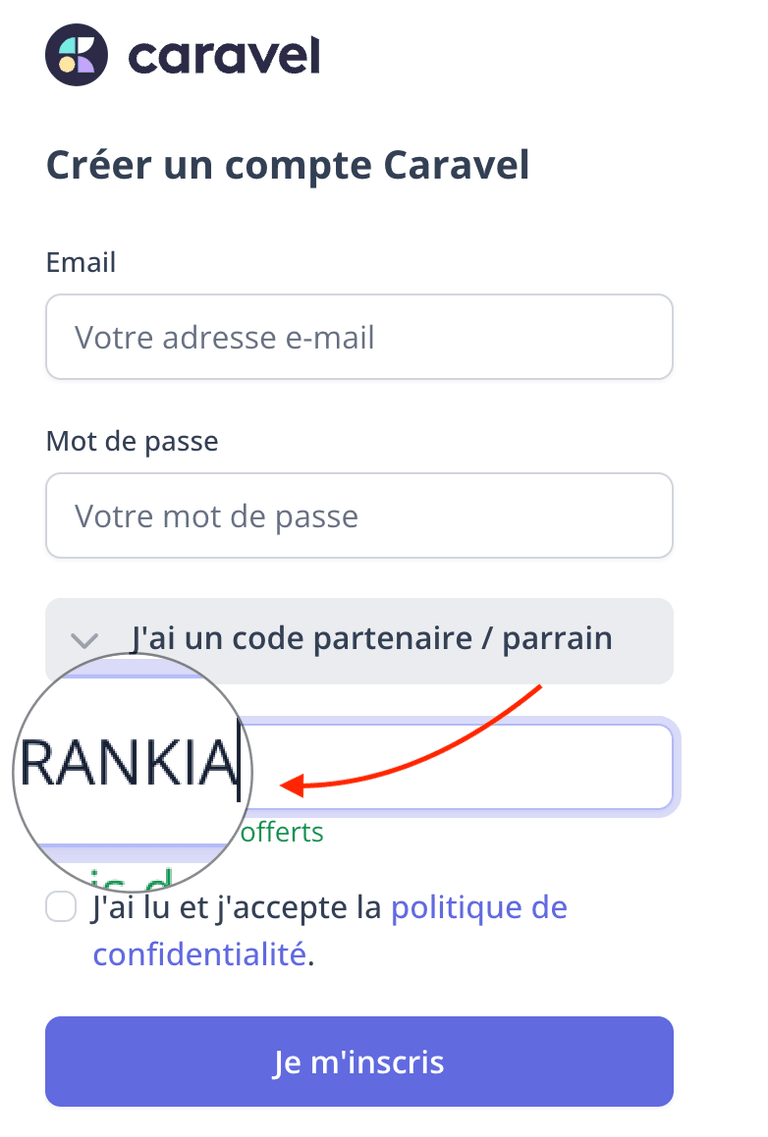The width and height of the screenshot is (768, 1137).
Task: Click the chevron on the partner code section
Action: tap(85, 641)
